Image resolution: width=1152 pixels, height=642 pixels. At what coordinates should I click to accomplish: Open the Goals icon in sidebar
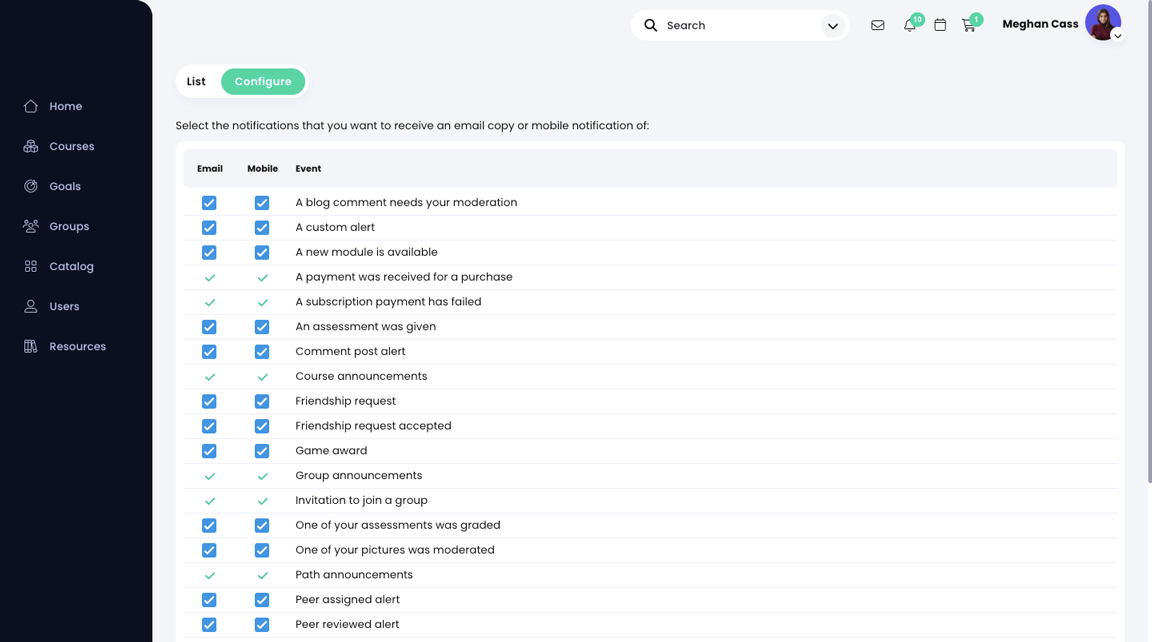pos(29,186)
